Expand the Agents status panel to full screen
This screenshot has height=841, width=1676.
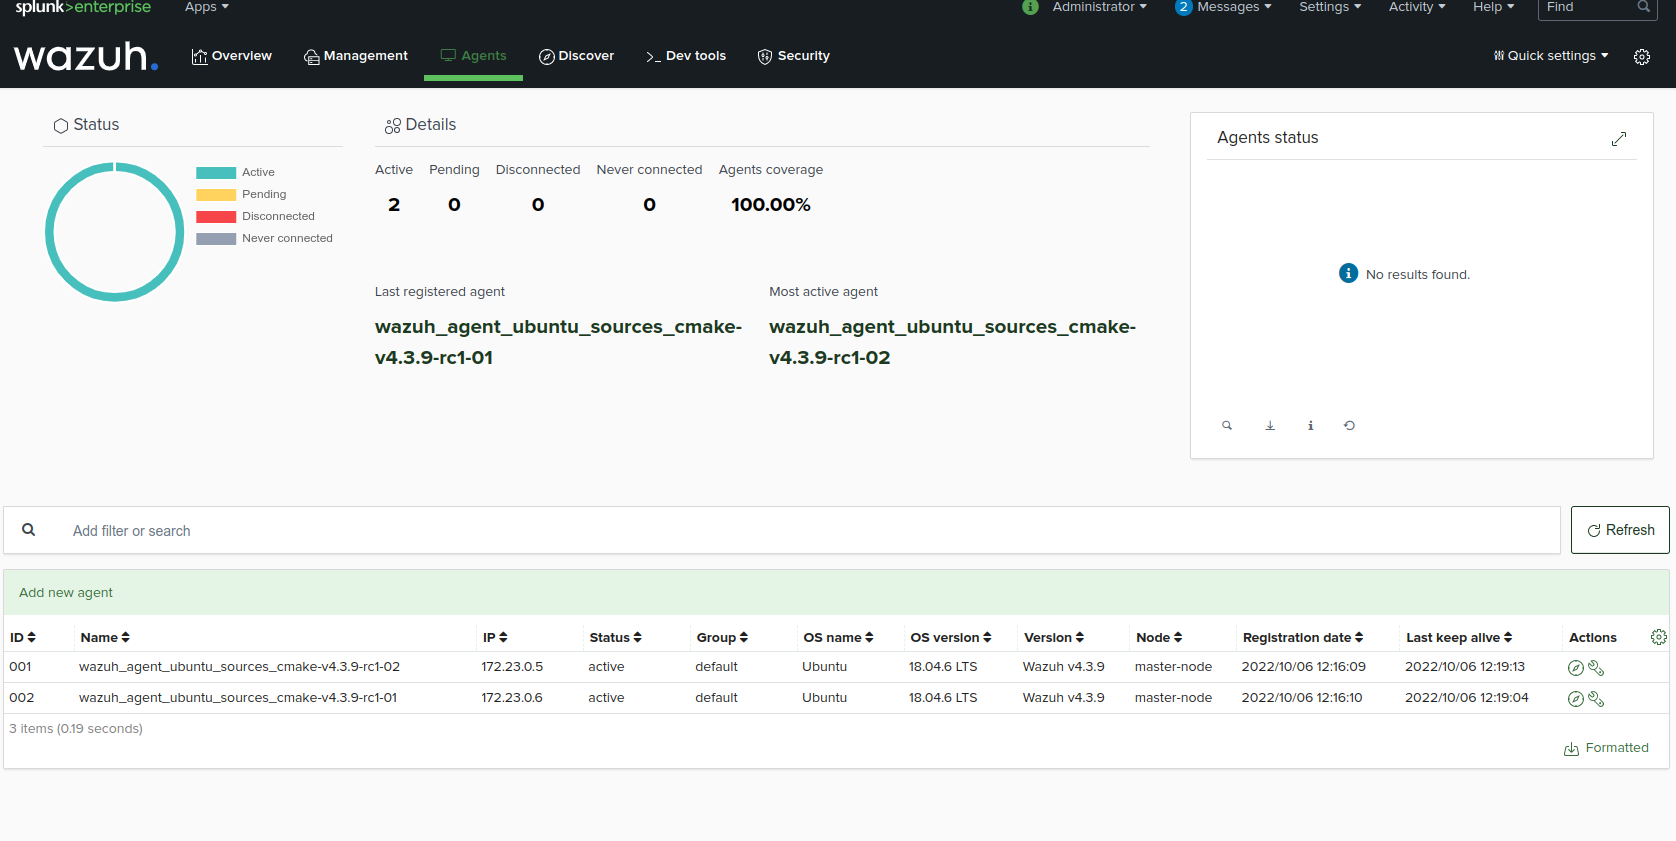(1619, 139)
